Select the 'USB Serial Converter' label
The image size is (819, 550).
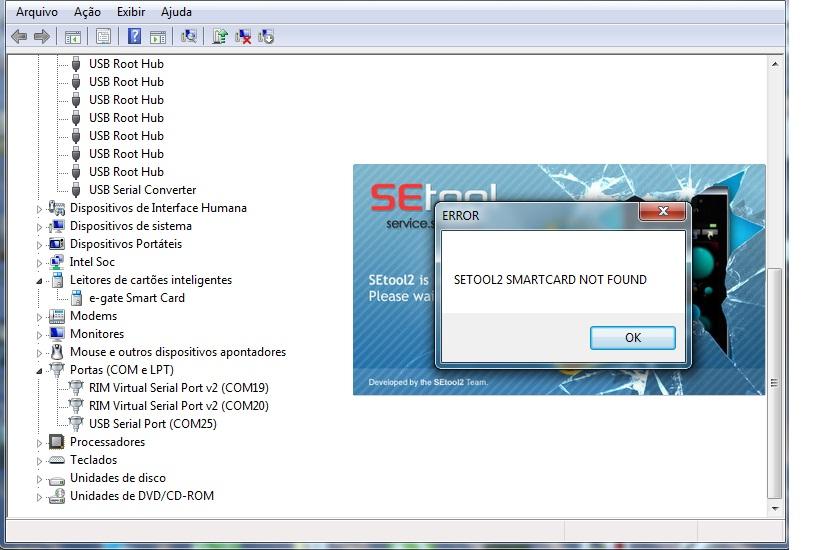click(143, 190)
